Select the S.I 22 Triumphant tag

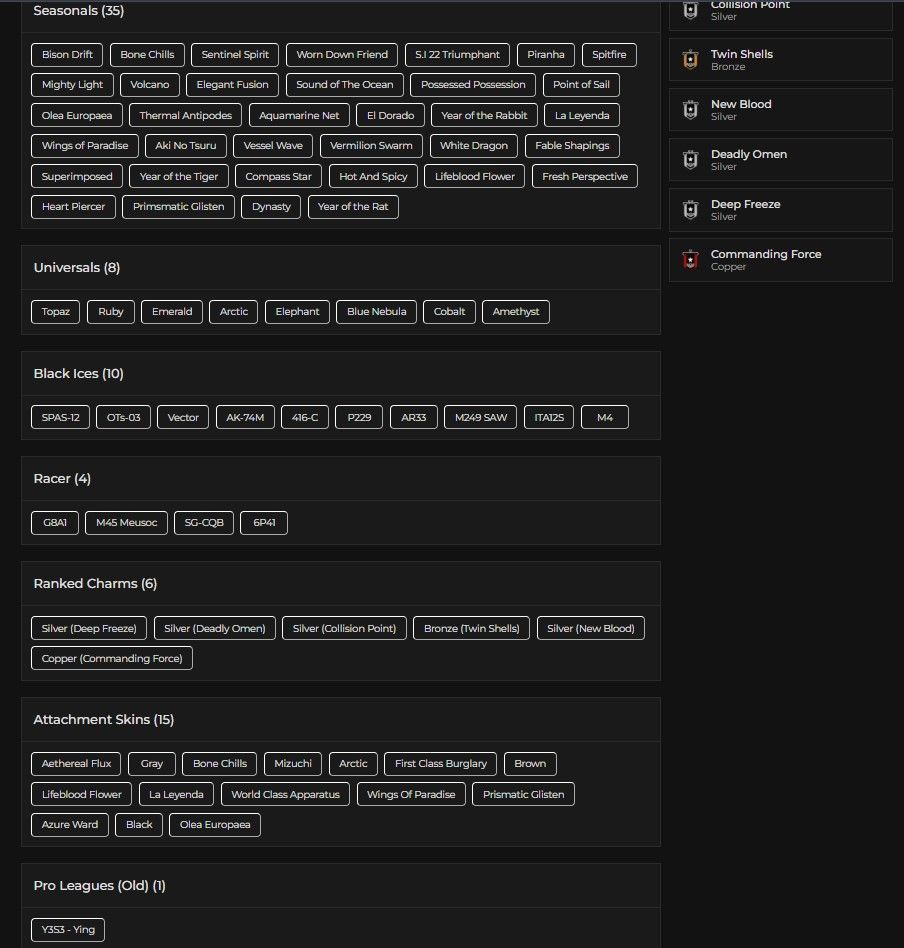click(458, 54)
